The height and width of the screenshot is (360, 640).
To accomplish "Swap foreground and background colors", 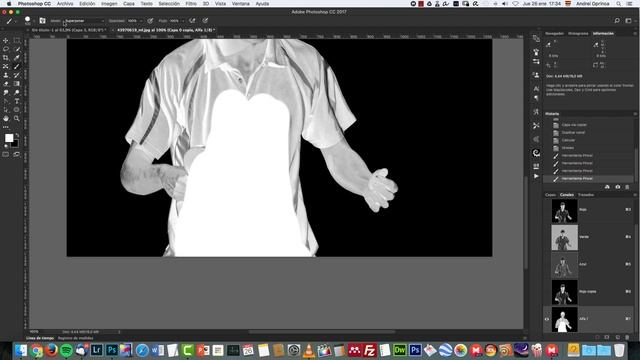I will coord(17,135).
